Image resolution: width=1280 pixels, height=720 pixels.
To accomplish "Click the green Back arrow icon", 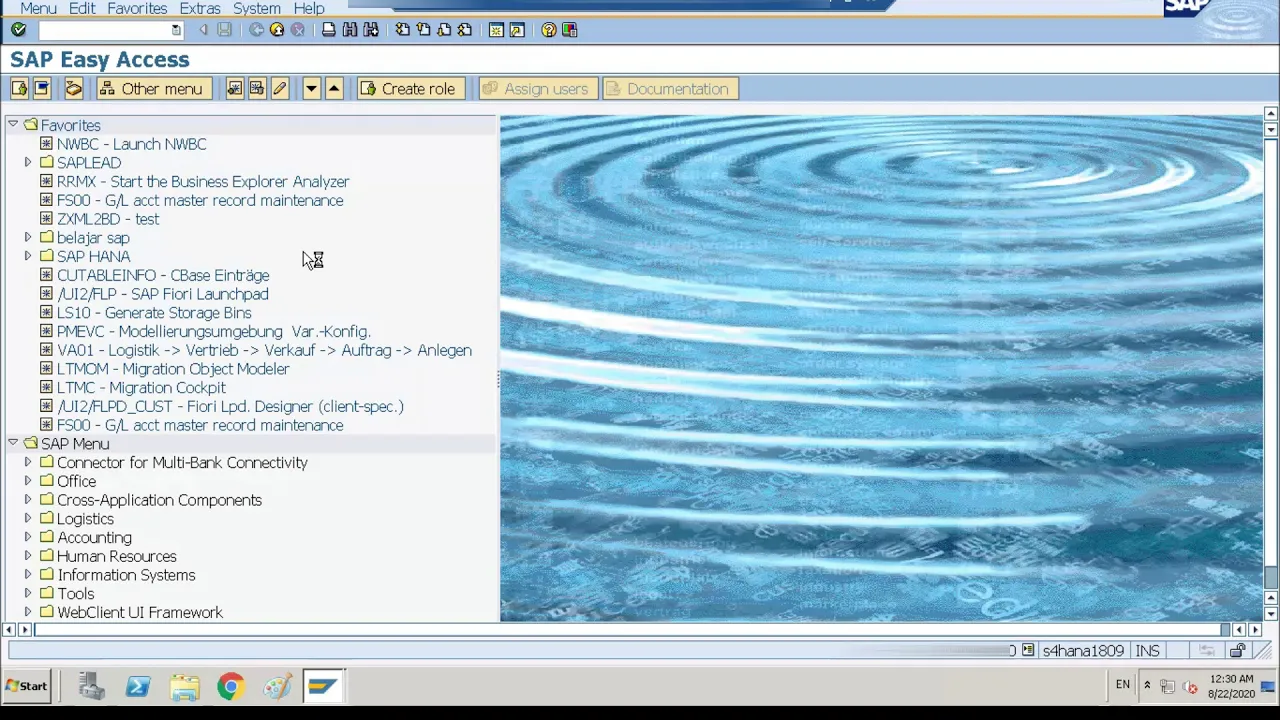I will point(256,30).
